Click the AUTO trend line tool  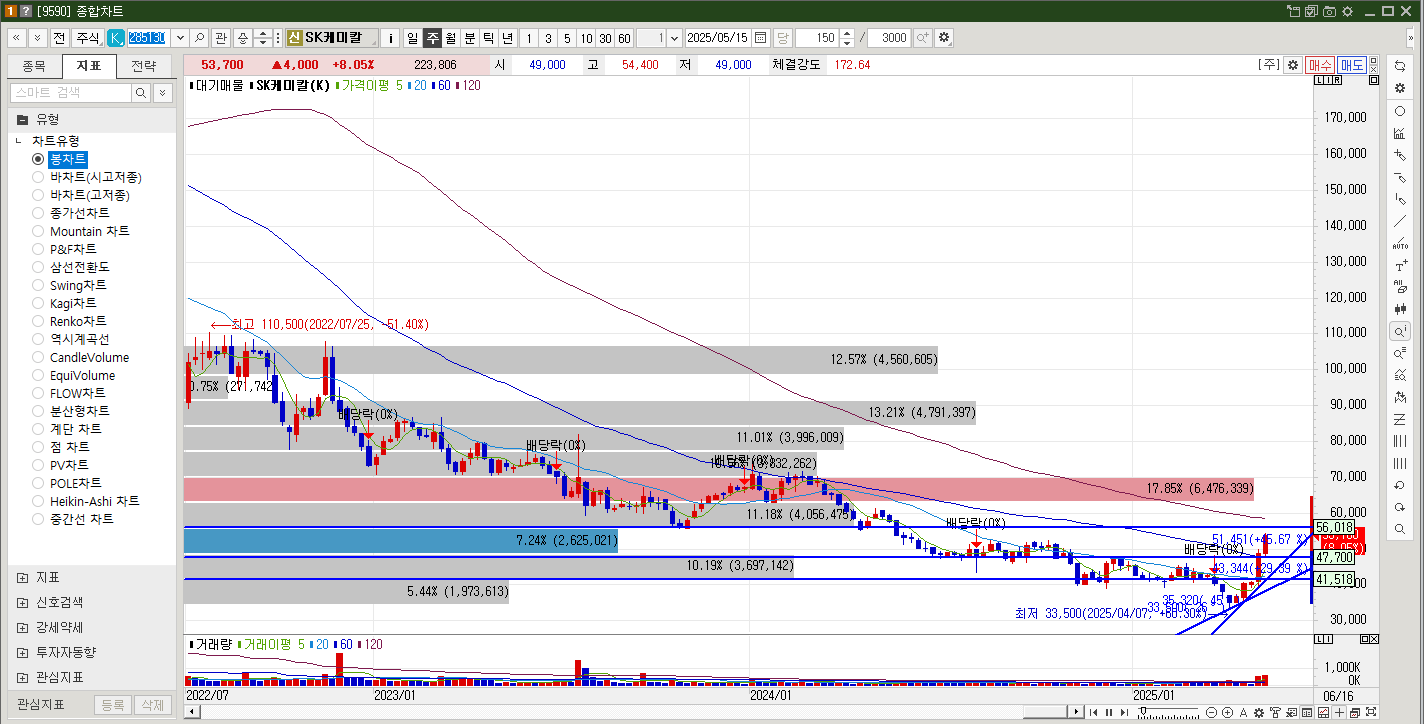point(1400,244)
